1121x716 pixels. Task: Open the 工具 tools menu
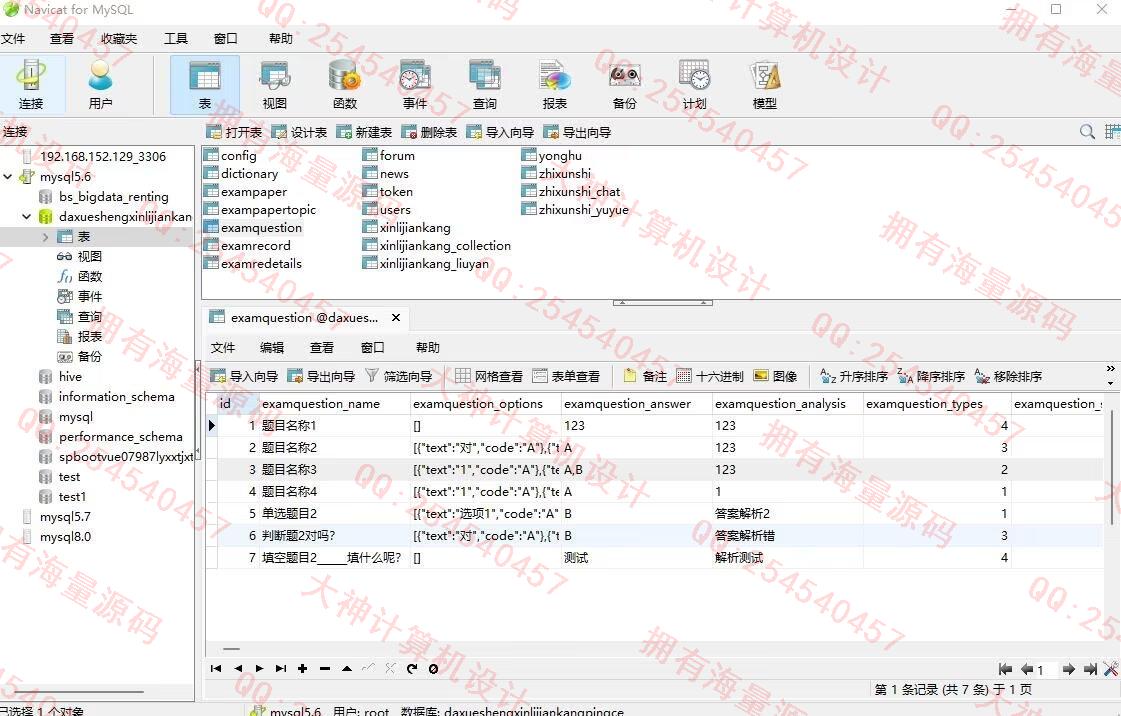tap(176, 39)
